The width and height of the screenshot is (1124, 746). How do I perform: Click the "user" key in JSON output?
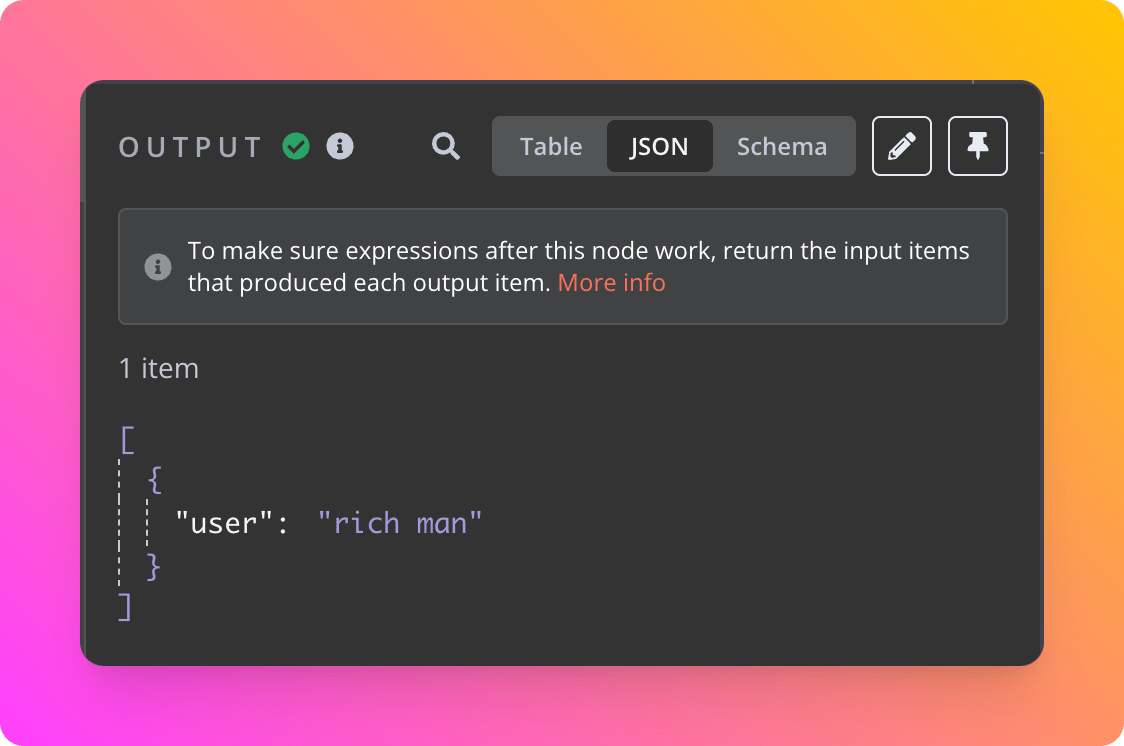(x=224, y=523)
